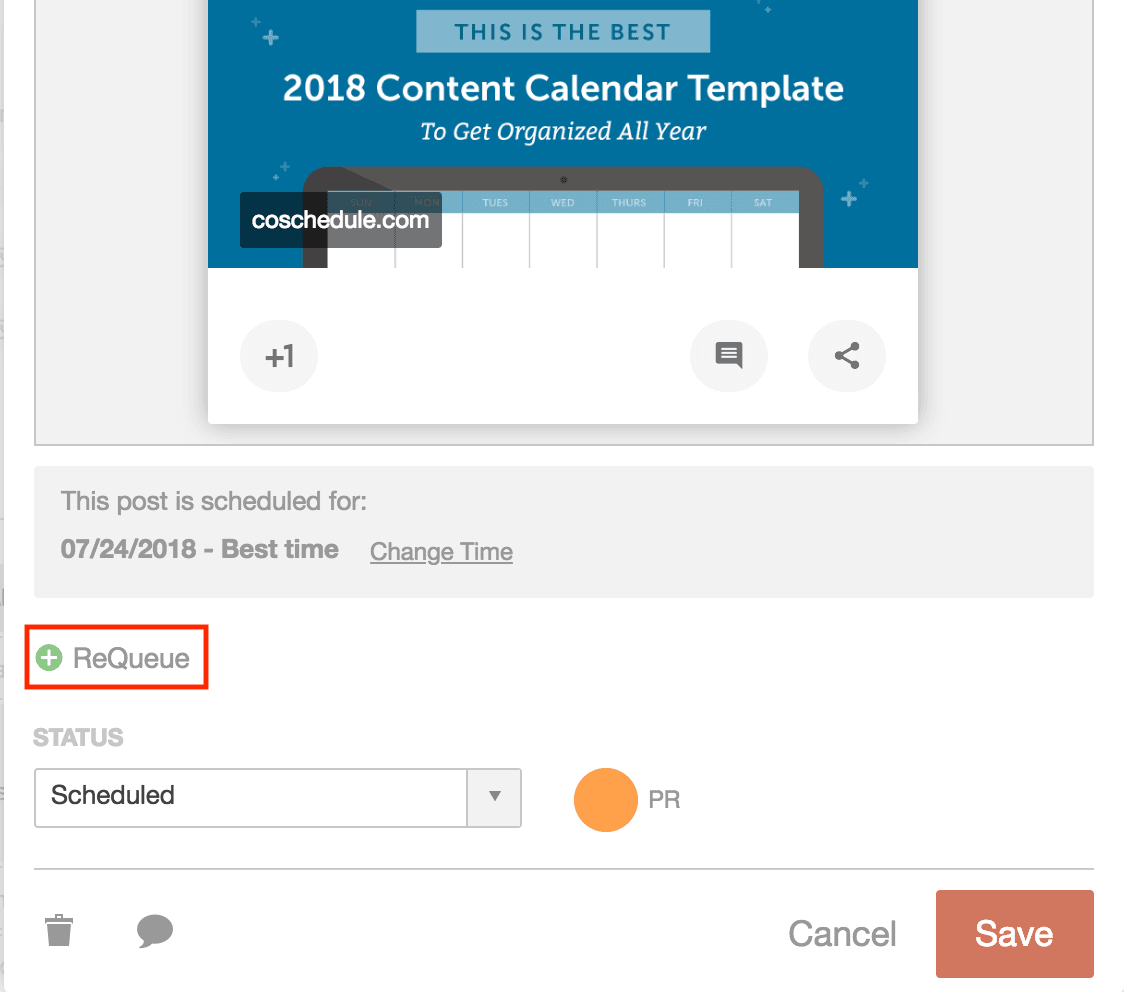
Task: Click the 07/24/2018 Best time text
Action: click(199, 549)
